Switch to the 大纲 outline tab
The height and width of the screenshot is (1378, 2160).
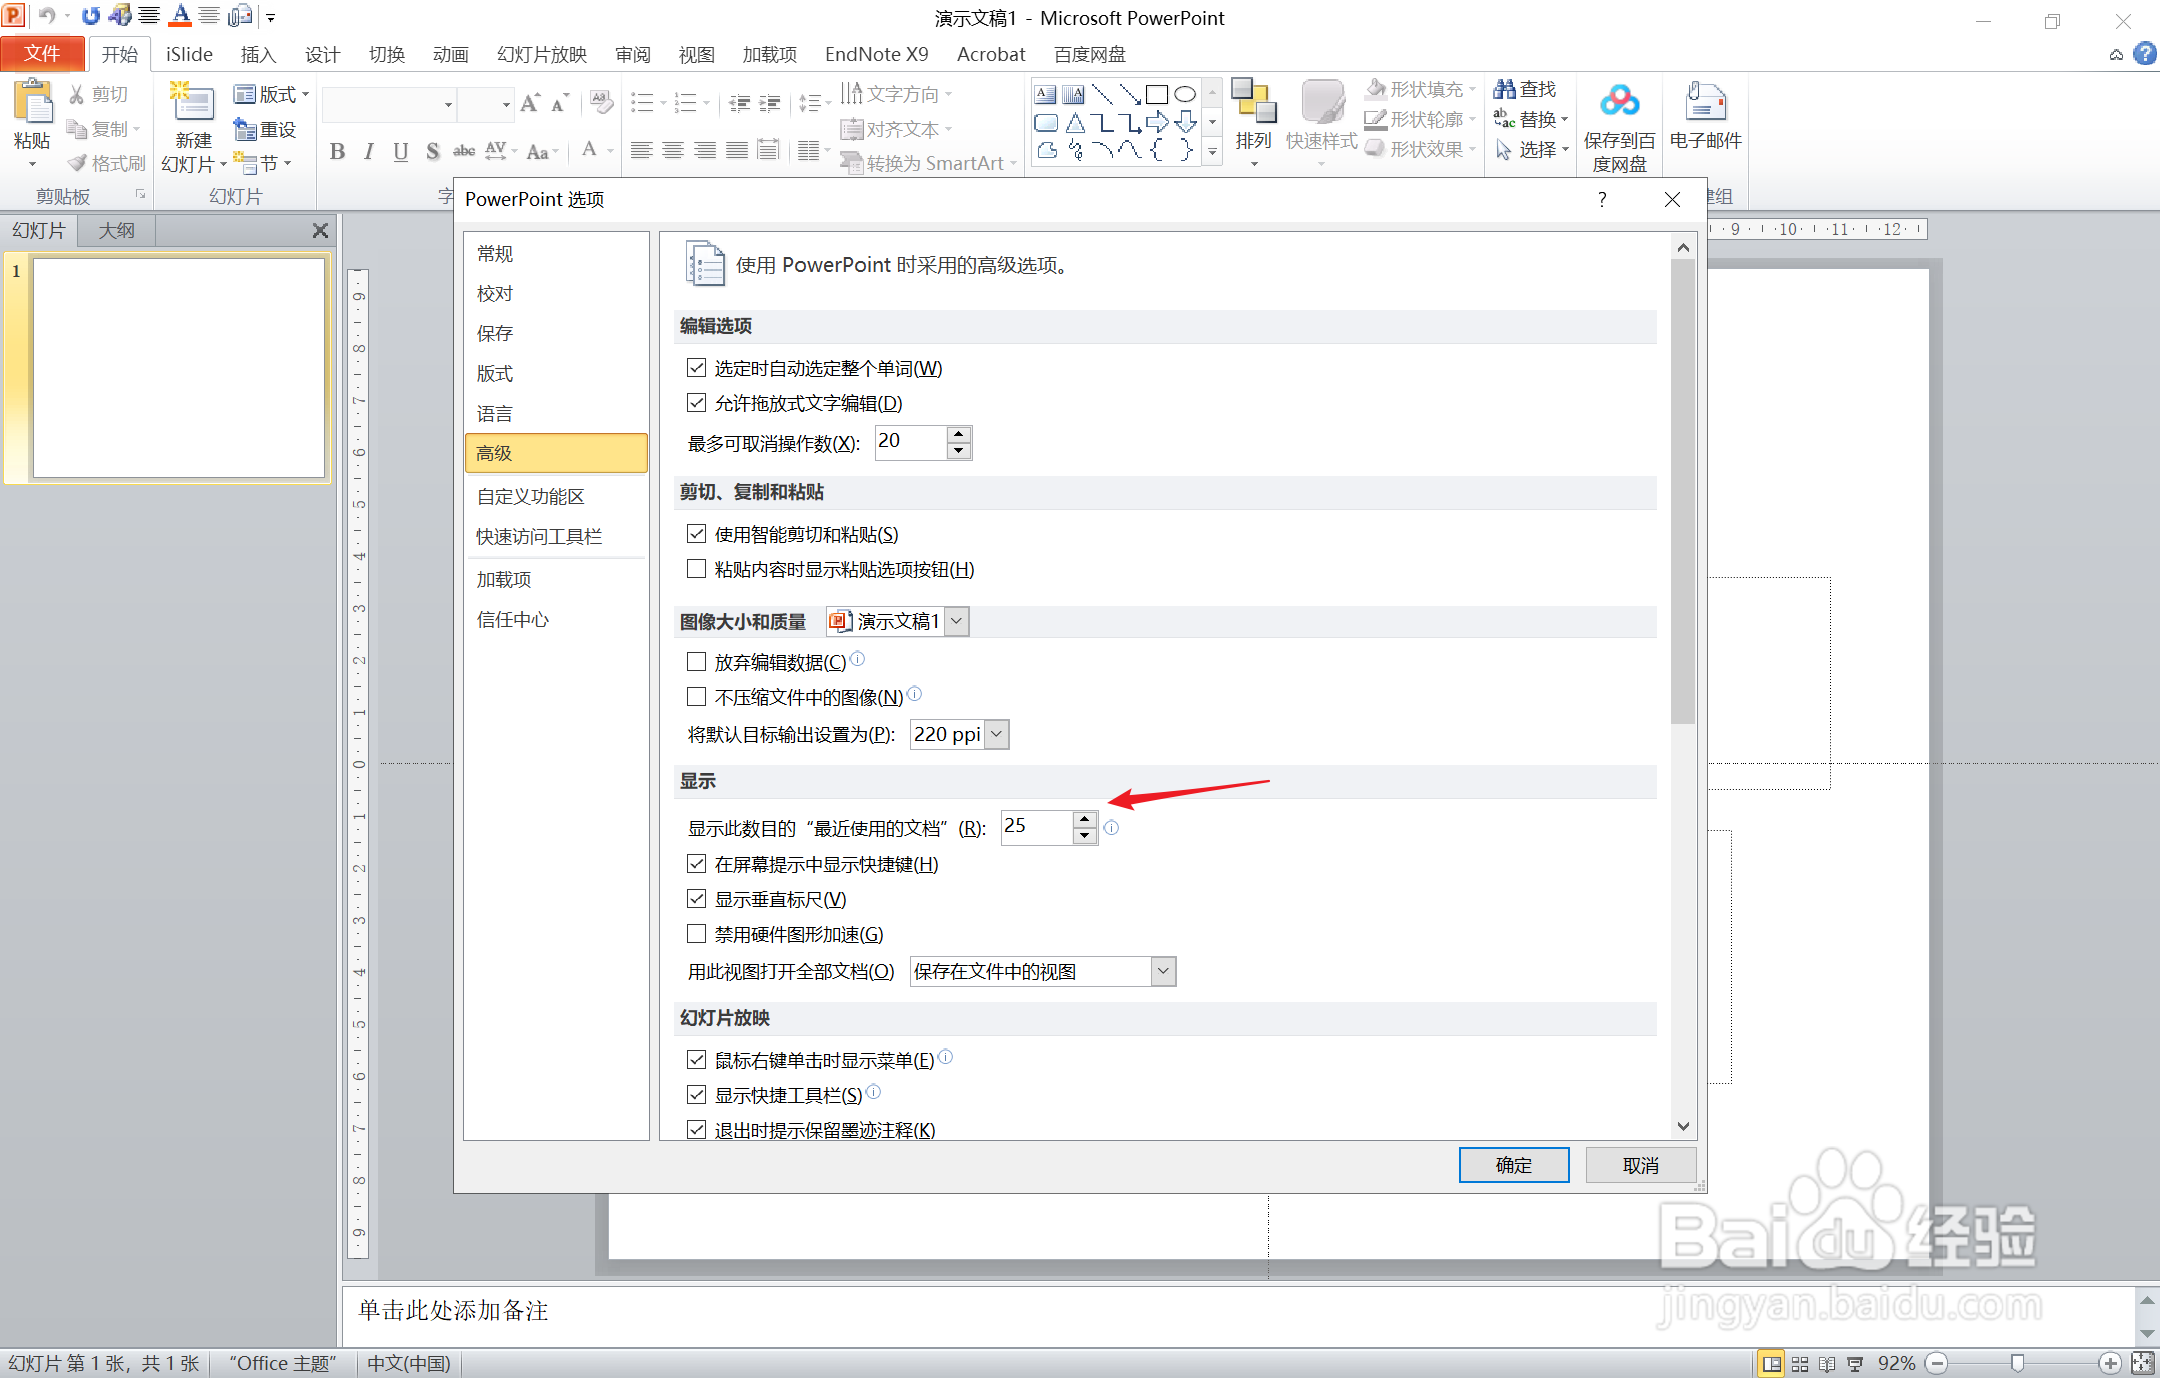point(117,231)
